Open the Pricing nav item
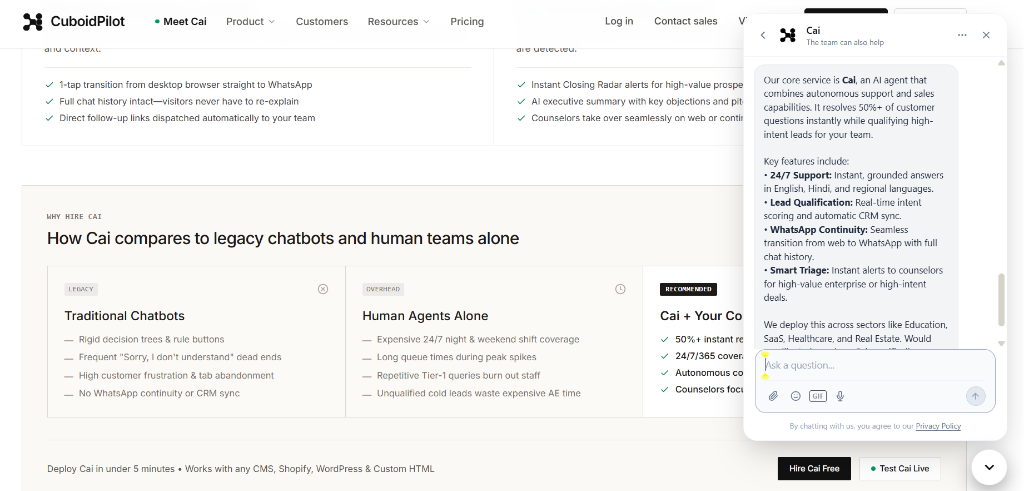 [x=467, y=22]
